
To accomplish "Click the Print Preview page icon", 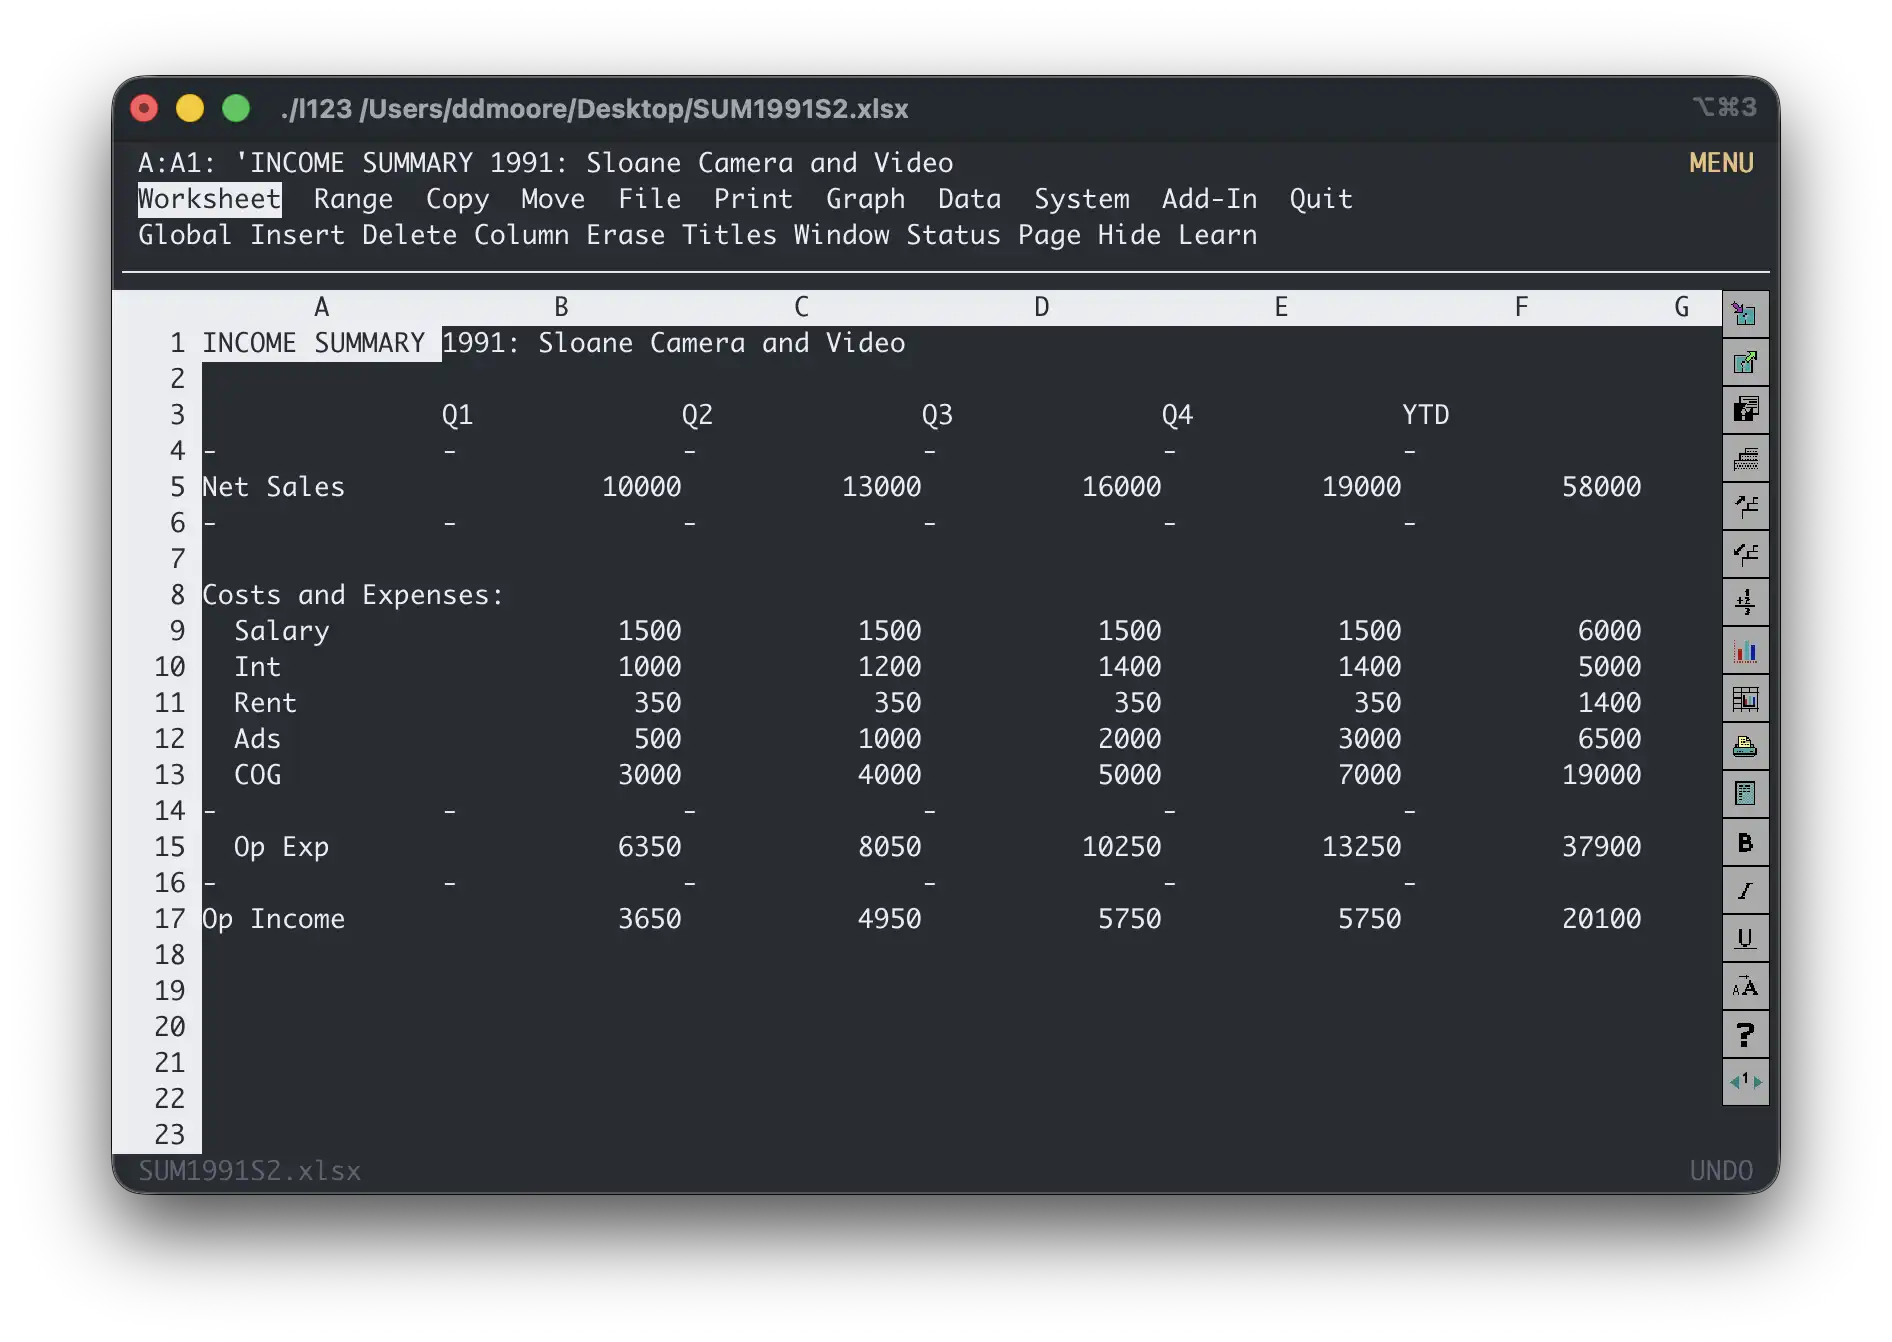I will [1745, 795].
